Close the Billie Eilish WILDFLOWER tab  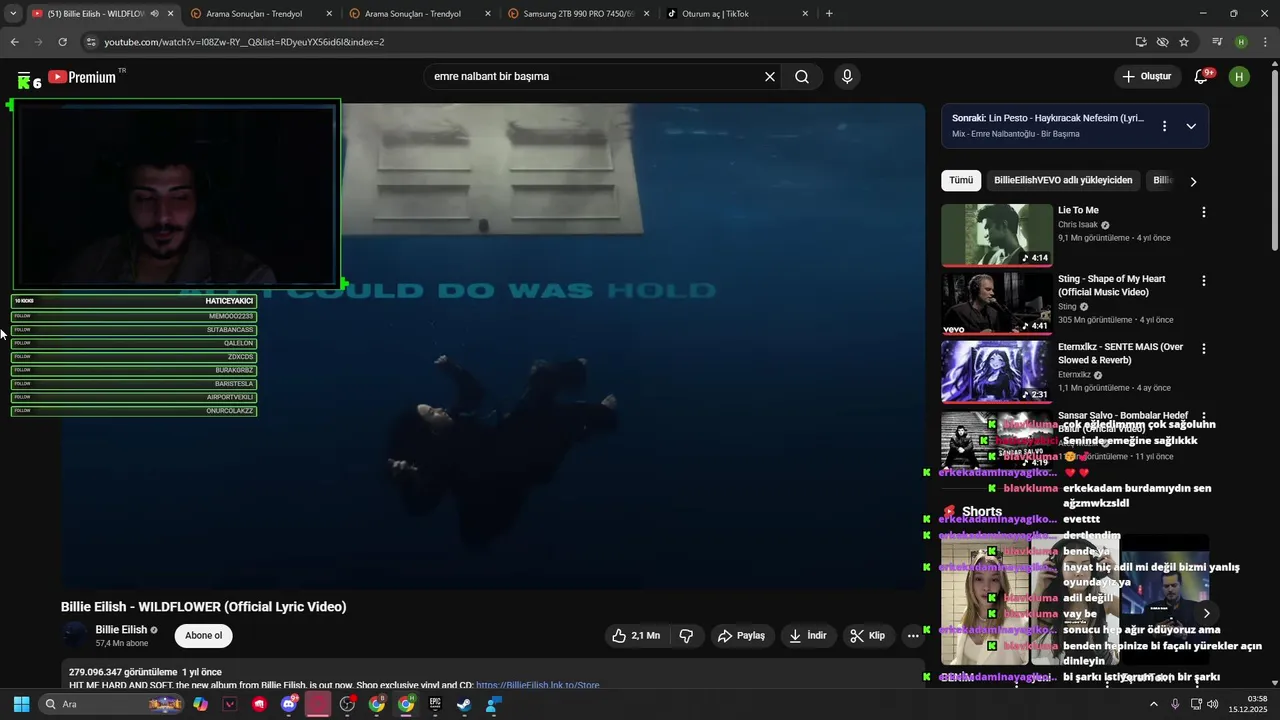(x=171, y=14)
